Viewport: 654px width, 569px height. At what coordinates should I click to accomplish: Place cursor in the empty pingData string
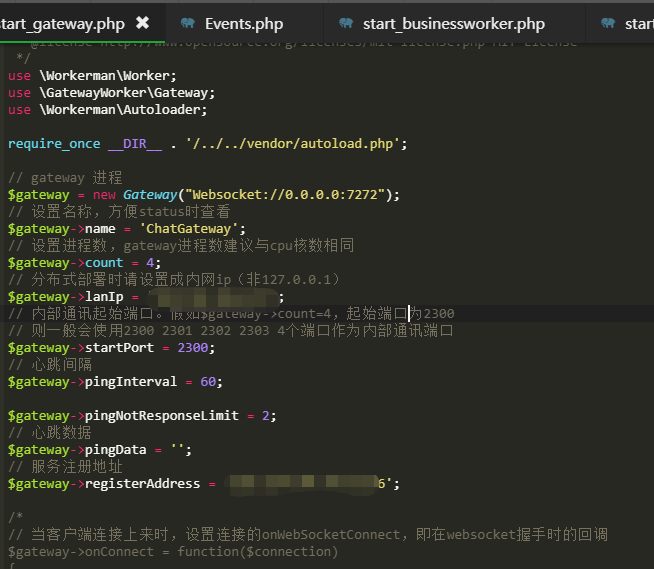coord(177,450)
